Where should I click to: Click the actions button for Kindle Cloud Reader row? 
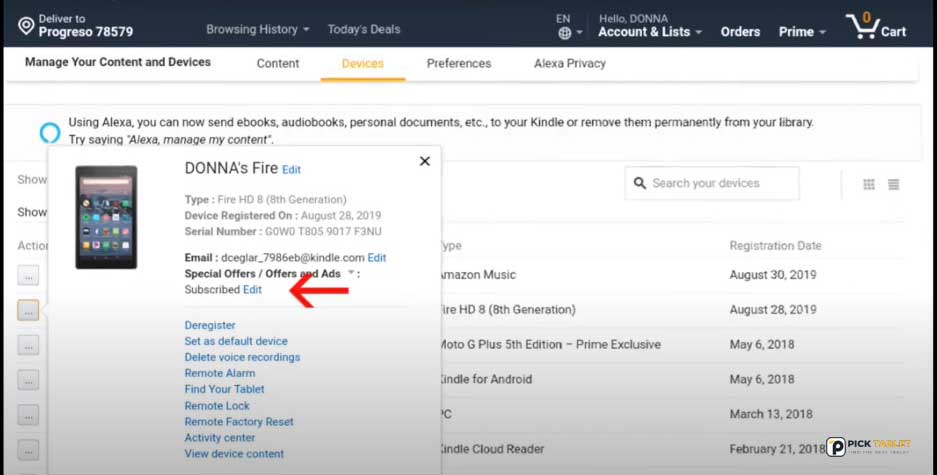28,449
